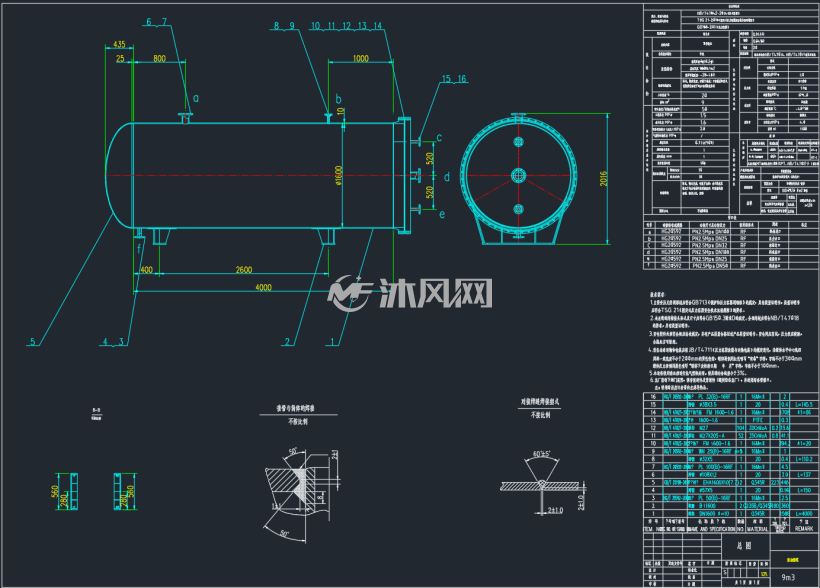The height and width of the screenshot is (588, 820).
Task: Click the 9m3 text in title block
Action: 788,577
